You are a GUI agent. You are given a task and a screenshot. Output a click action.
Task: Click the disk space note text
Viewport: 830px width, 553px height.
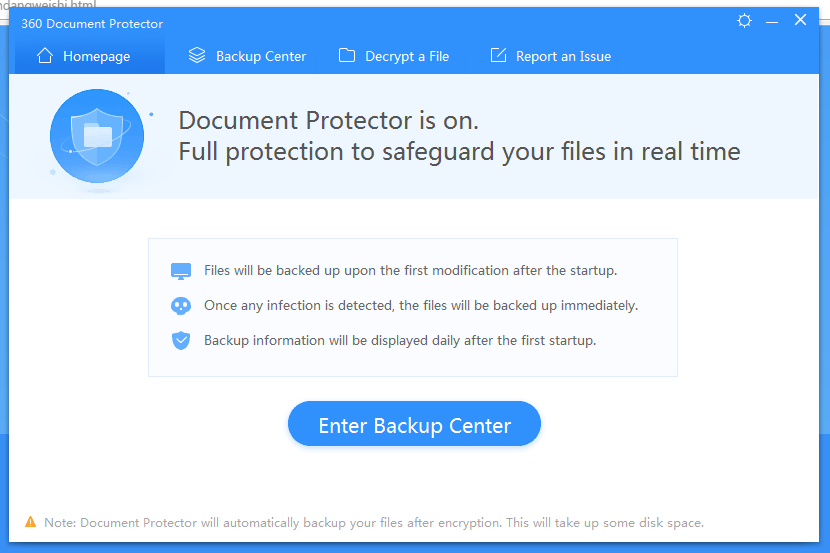(x=374, y=523)
